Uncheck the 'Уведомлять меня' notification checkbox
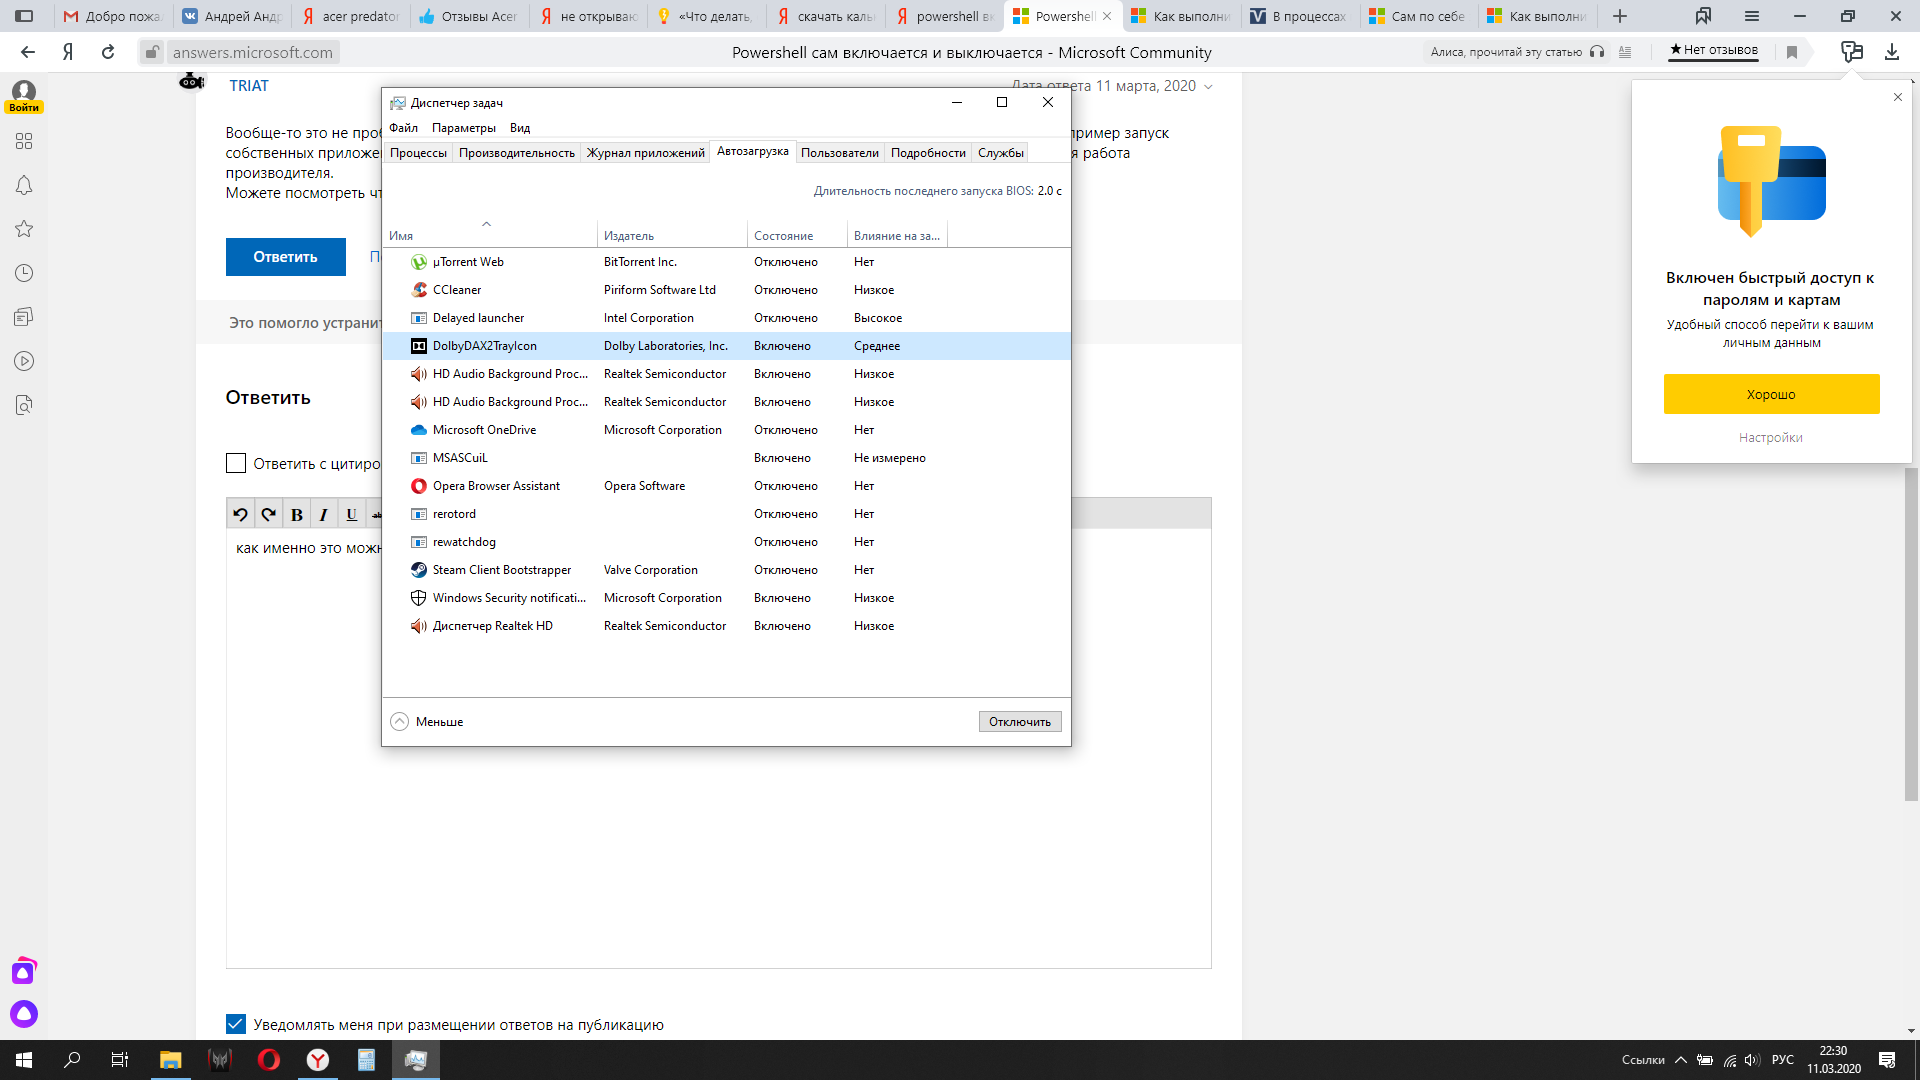The image size is (1920, 1080). 236,1024
